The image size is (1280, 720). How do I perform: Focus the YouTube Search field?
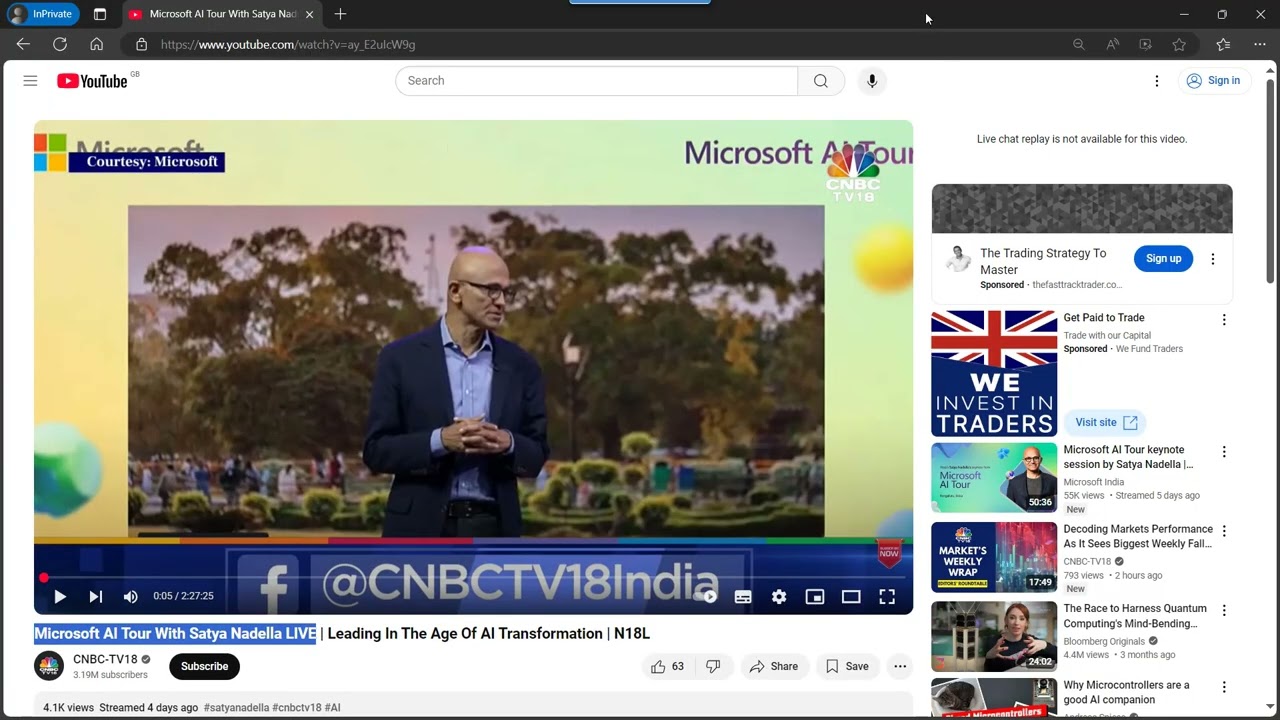597,81
